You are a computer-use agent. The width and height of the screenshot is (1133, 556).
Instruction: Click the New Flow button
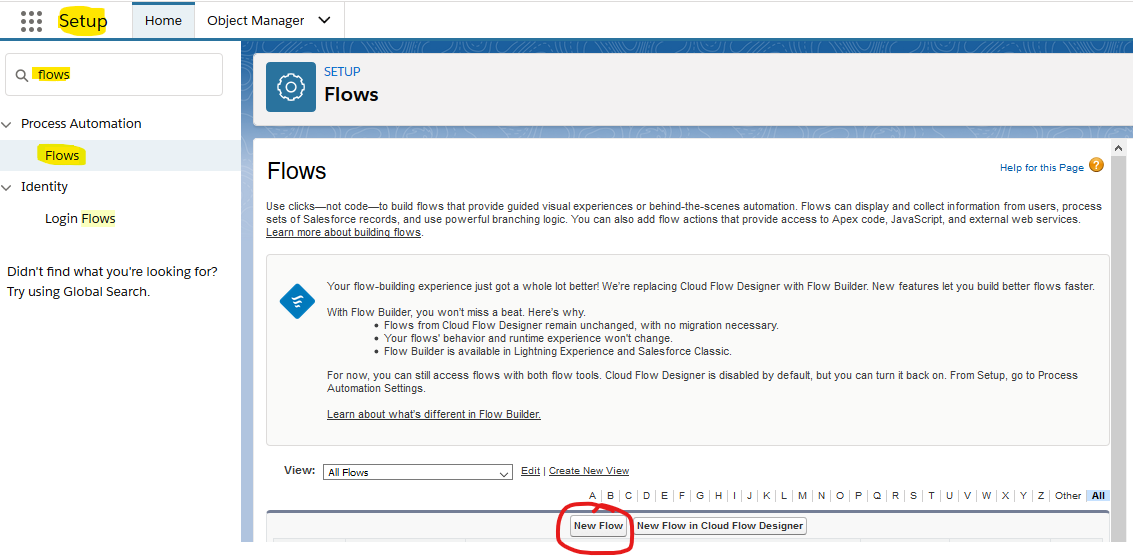(x=598, y=526)
